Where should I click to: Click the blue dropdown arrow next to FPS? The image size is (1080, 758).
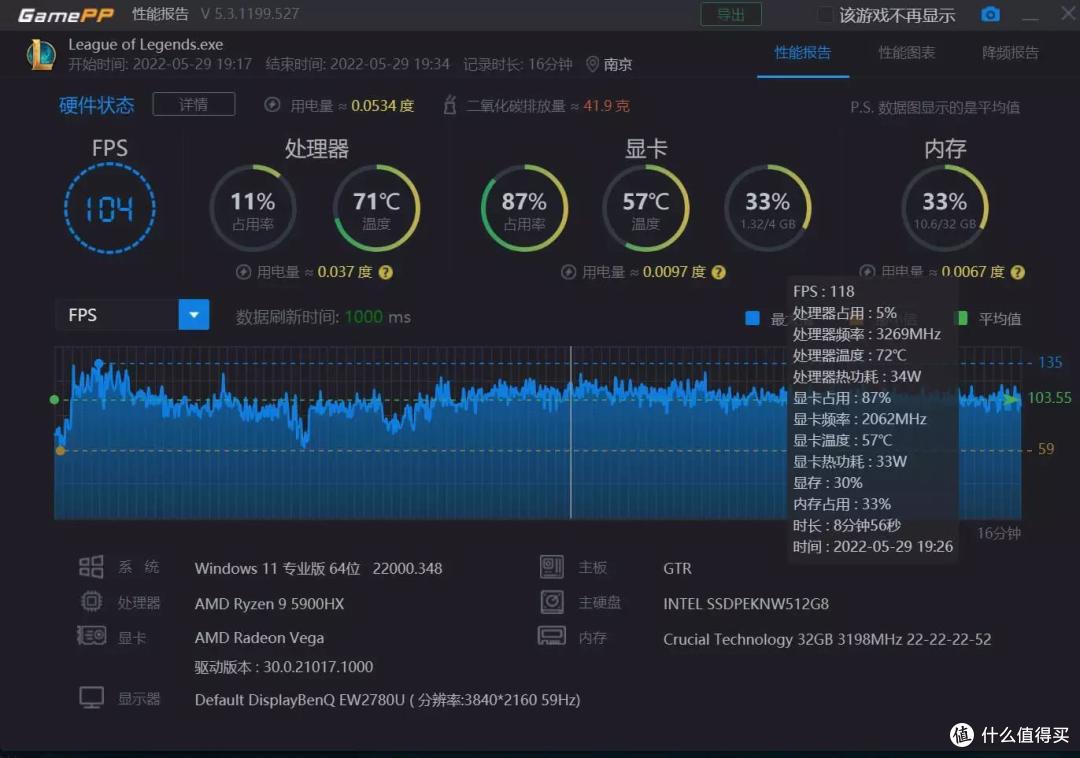(194, 315)
